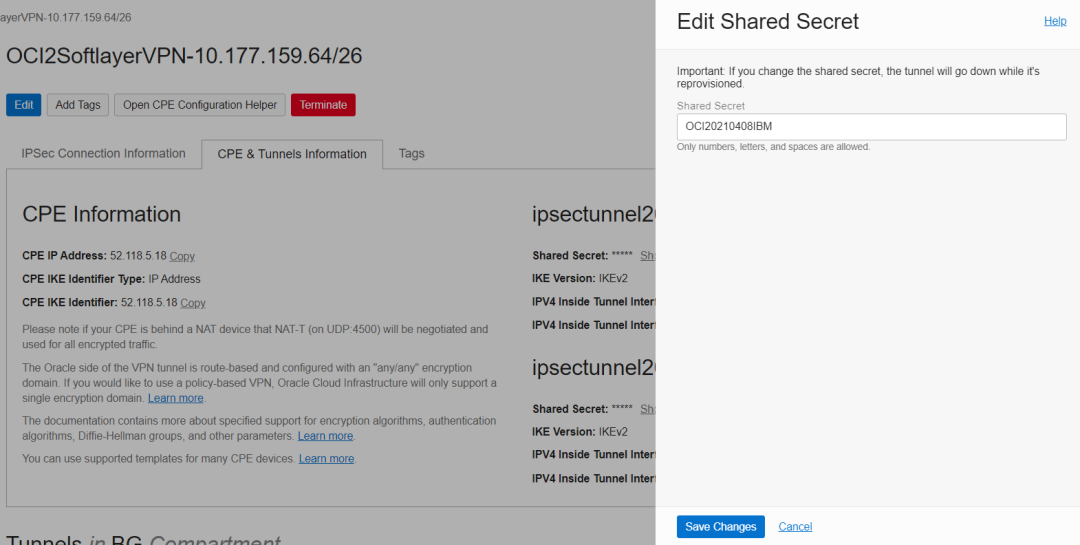
Task: Click the Add Tags button
Action: [78, 105]
